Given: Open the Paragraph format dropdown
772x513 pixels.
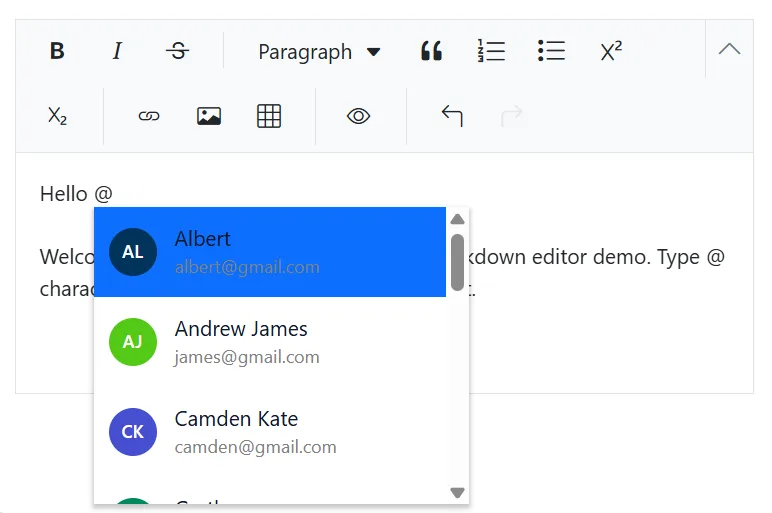Looking at the screenshot, I should click(x=319, y=52).
